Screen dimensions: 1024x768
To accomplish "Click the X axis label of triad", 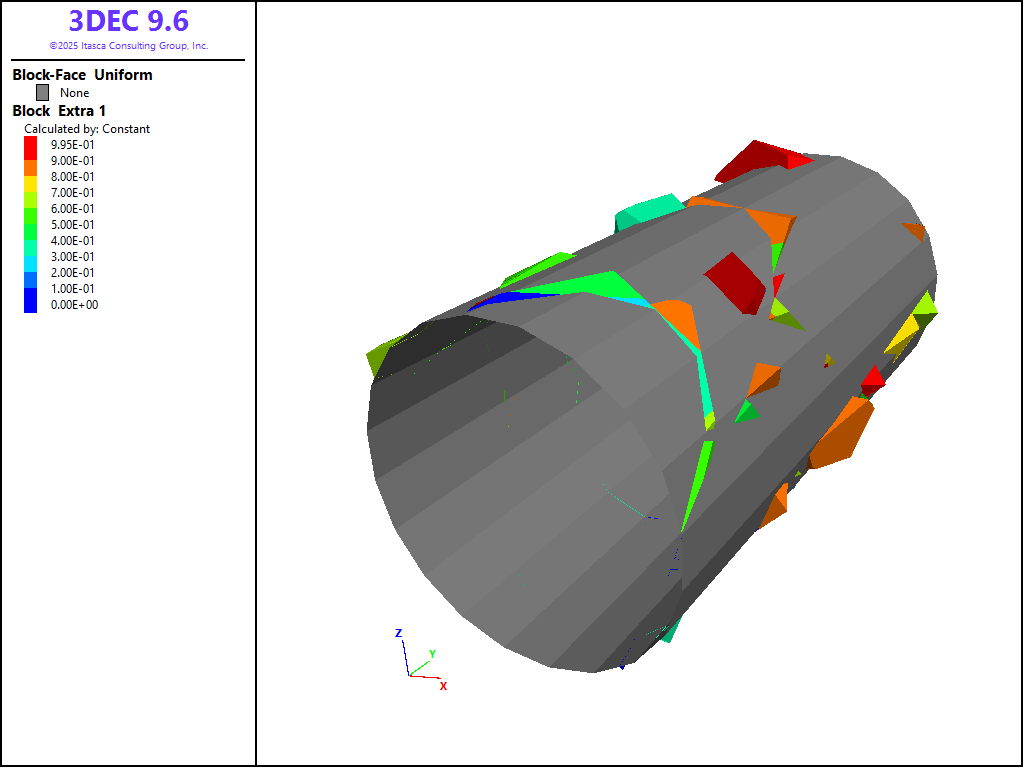I will point(443,686).
